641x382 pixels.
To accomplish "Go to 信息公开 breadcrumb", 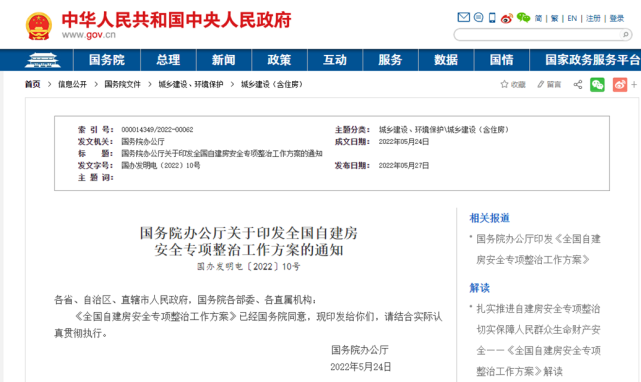I will [x=72, y=84].
